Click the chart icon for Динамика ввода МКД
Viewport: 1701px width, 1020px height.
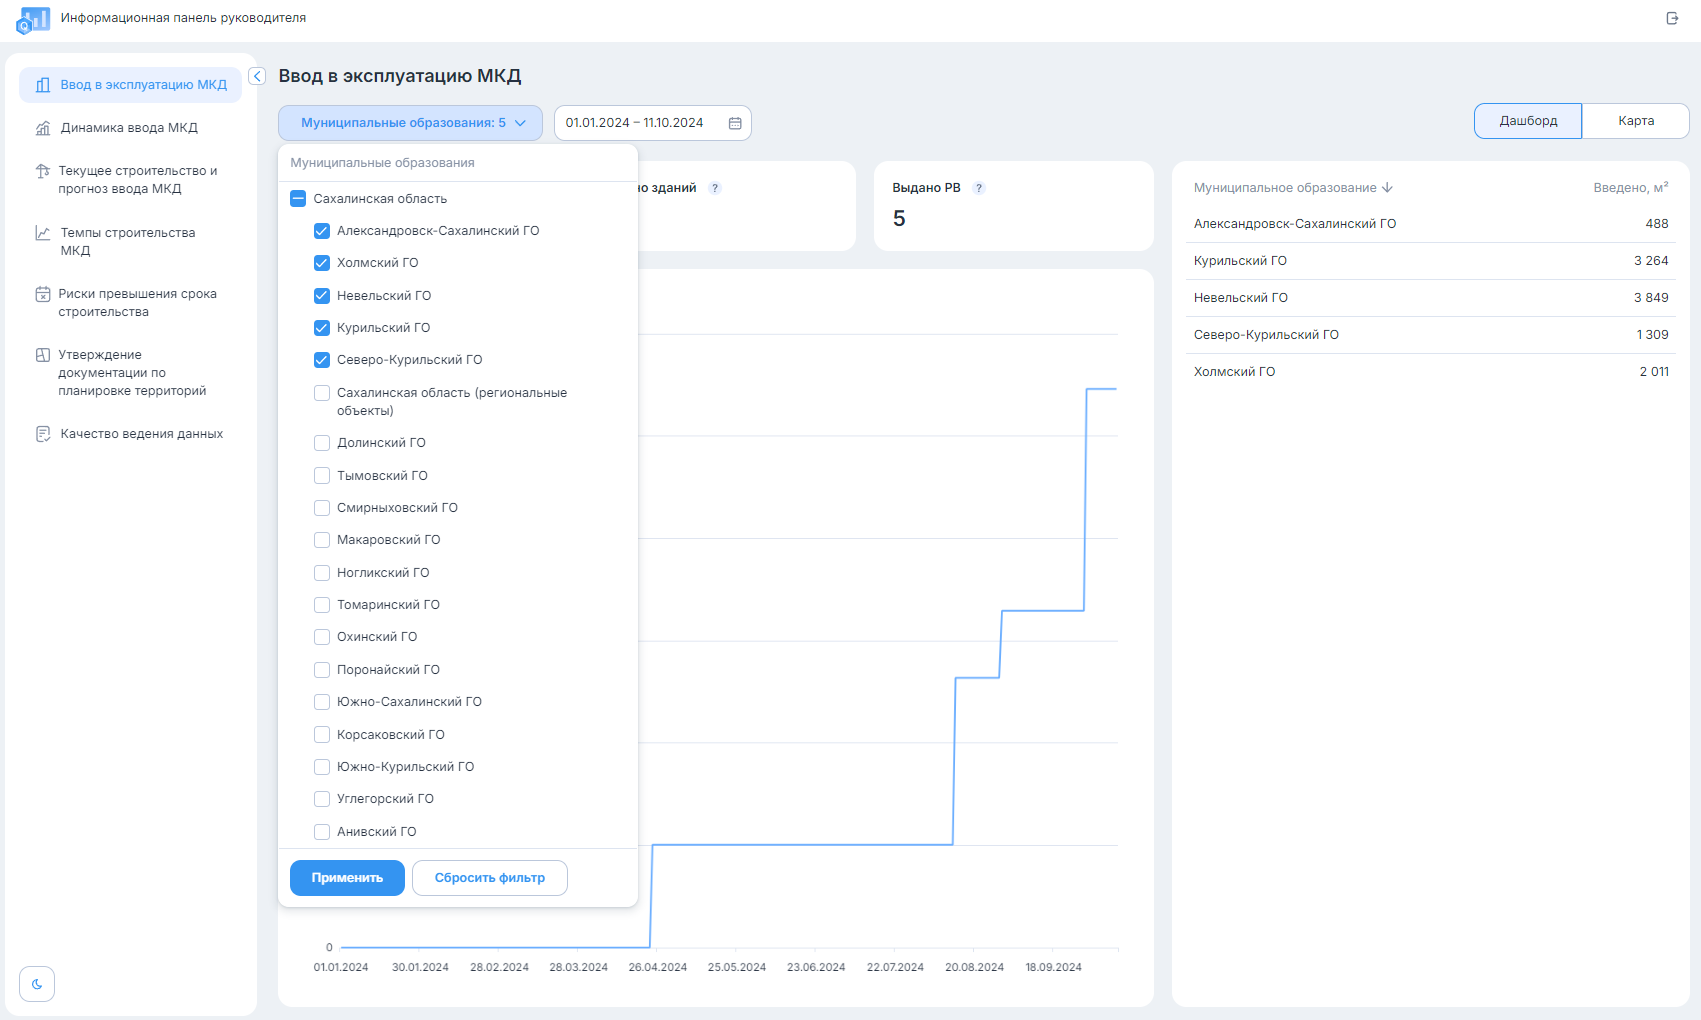coord(43,128)
